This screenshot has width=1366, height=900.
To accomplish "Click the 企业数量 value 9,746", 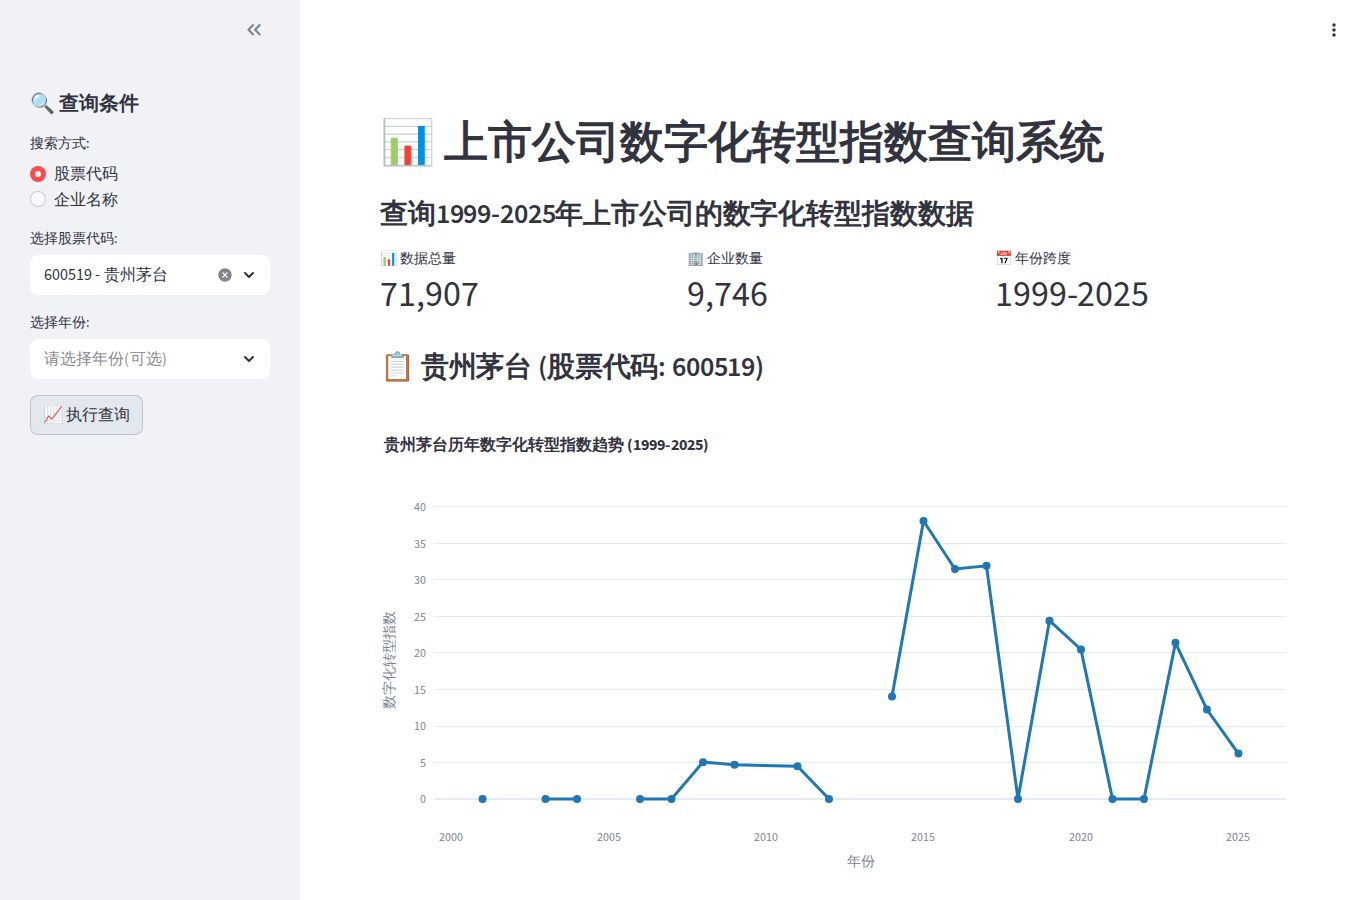I will coord(727,295).
